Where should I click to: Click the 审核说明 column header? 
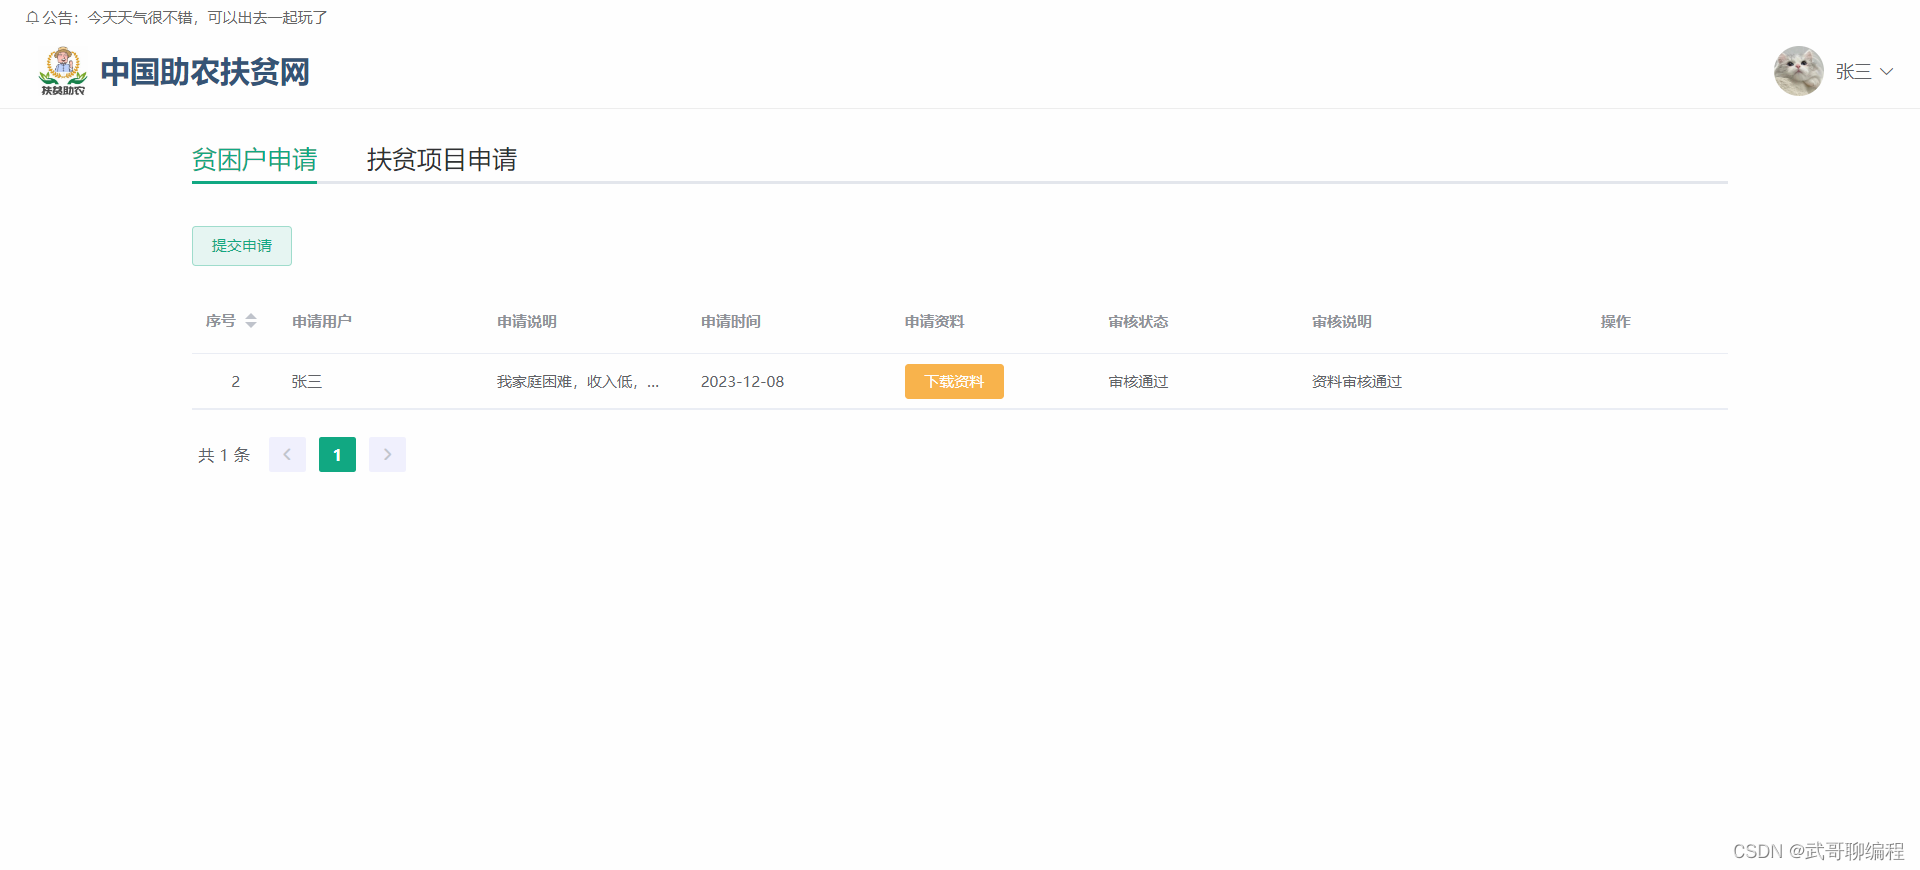(x=1342, y=321)
